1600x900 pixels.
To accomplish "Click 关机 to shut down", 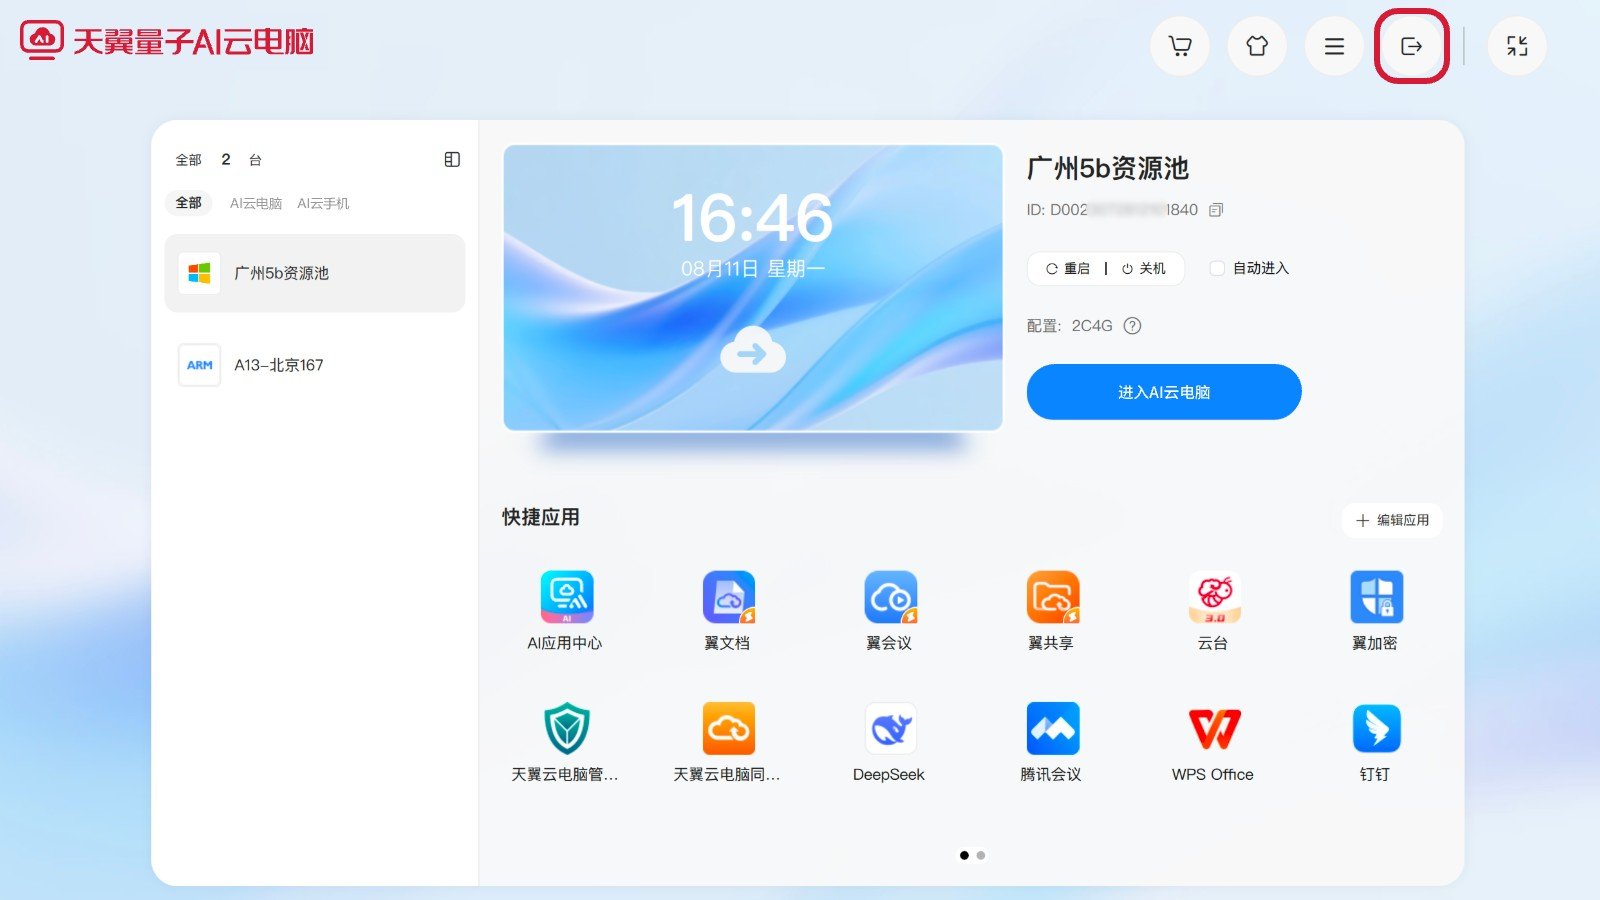I will coord(1144,269).
